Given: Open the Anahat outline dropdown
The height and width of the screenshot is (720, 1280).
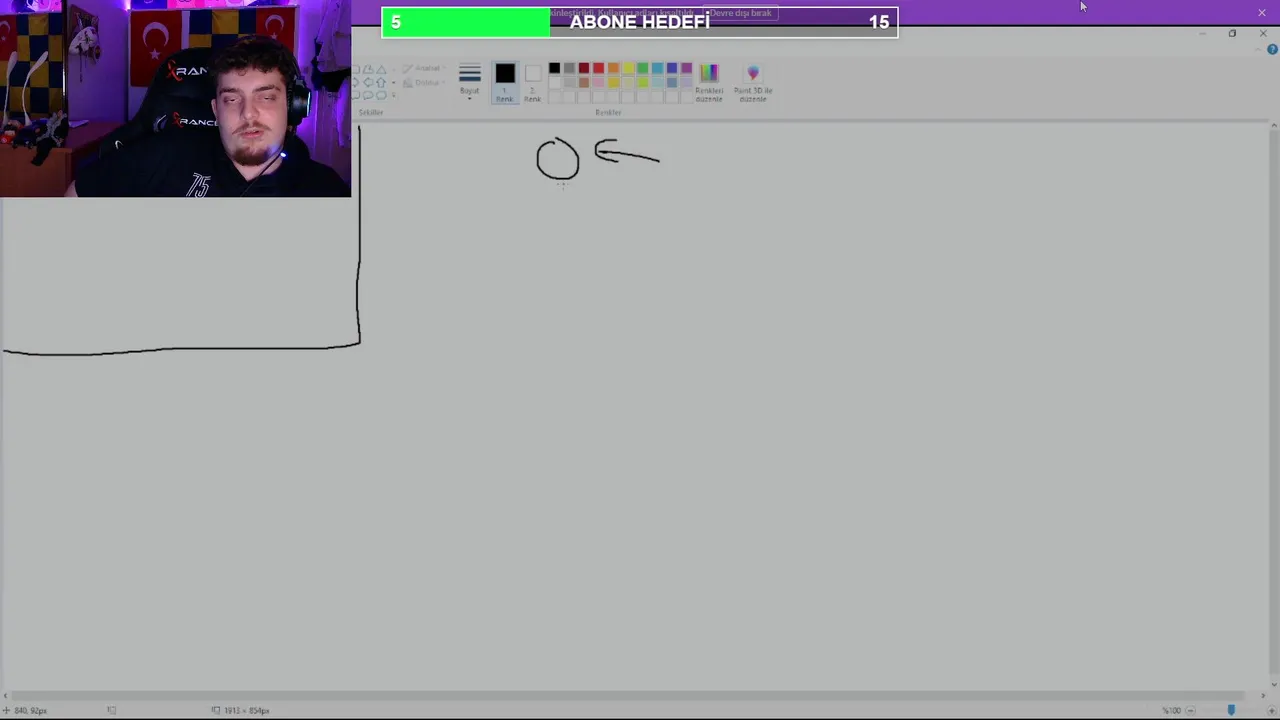Looking at the screenshot, I should click(424, 68).
